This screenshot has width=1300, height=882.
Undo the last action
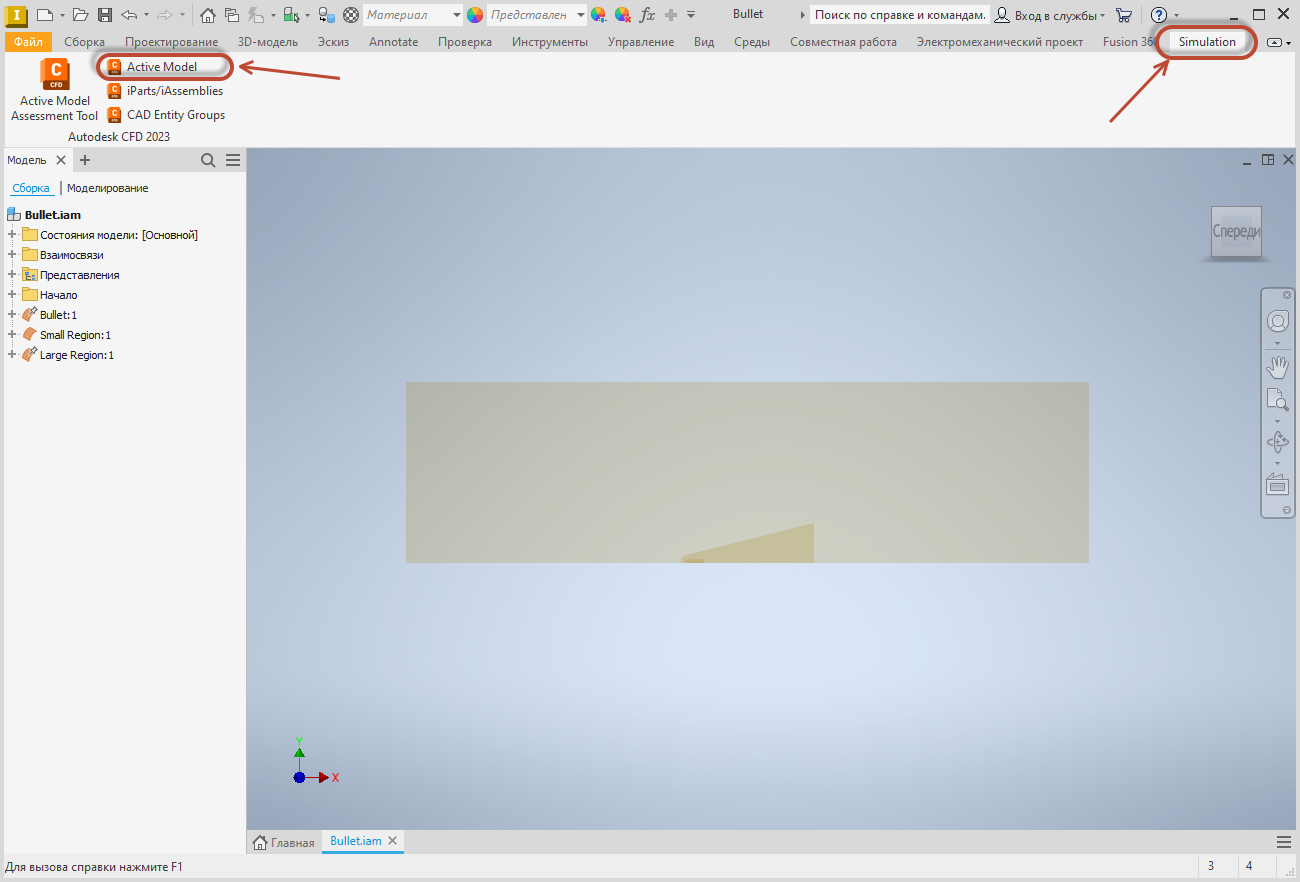click(x=129, y=15)
